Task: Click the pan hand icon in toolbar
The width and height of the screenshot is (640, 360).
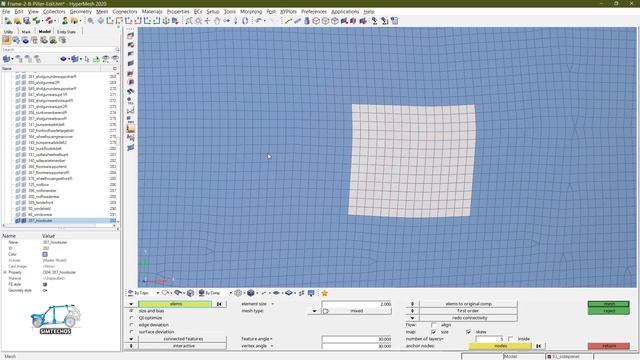Action: click(x=217, y=20)
